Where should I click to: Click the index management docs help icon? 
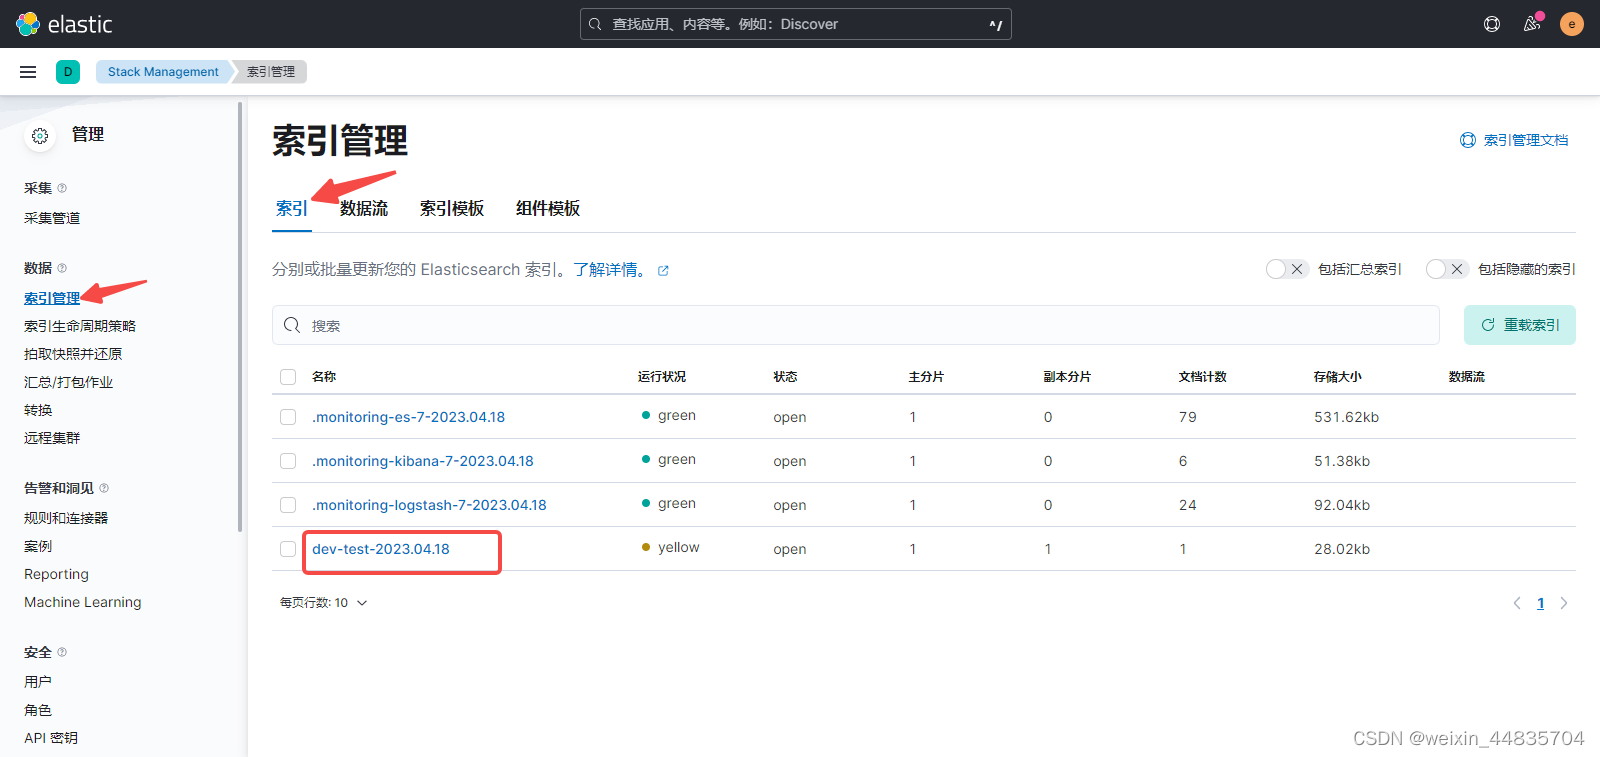click(x=1467, y=140)
